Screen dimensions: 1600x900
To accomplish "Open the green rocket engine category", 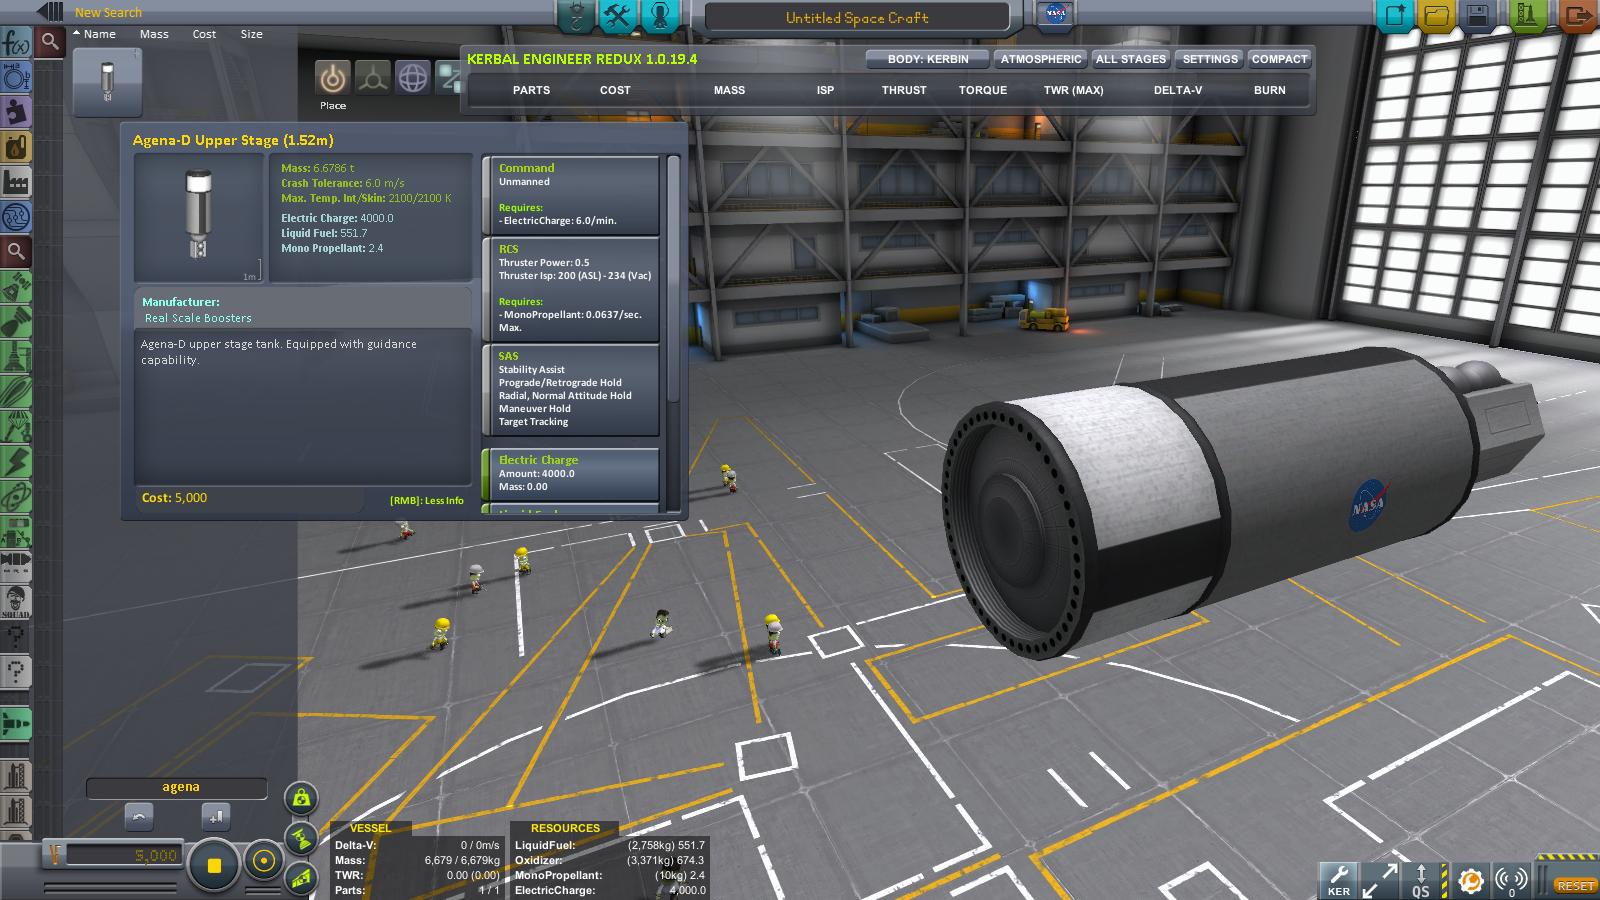I will click(16, 322).
